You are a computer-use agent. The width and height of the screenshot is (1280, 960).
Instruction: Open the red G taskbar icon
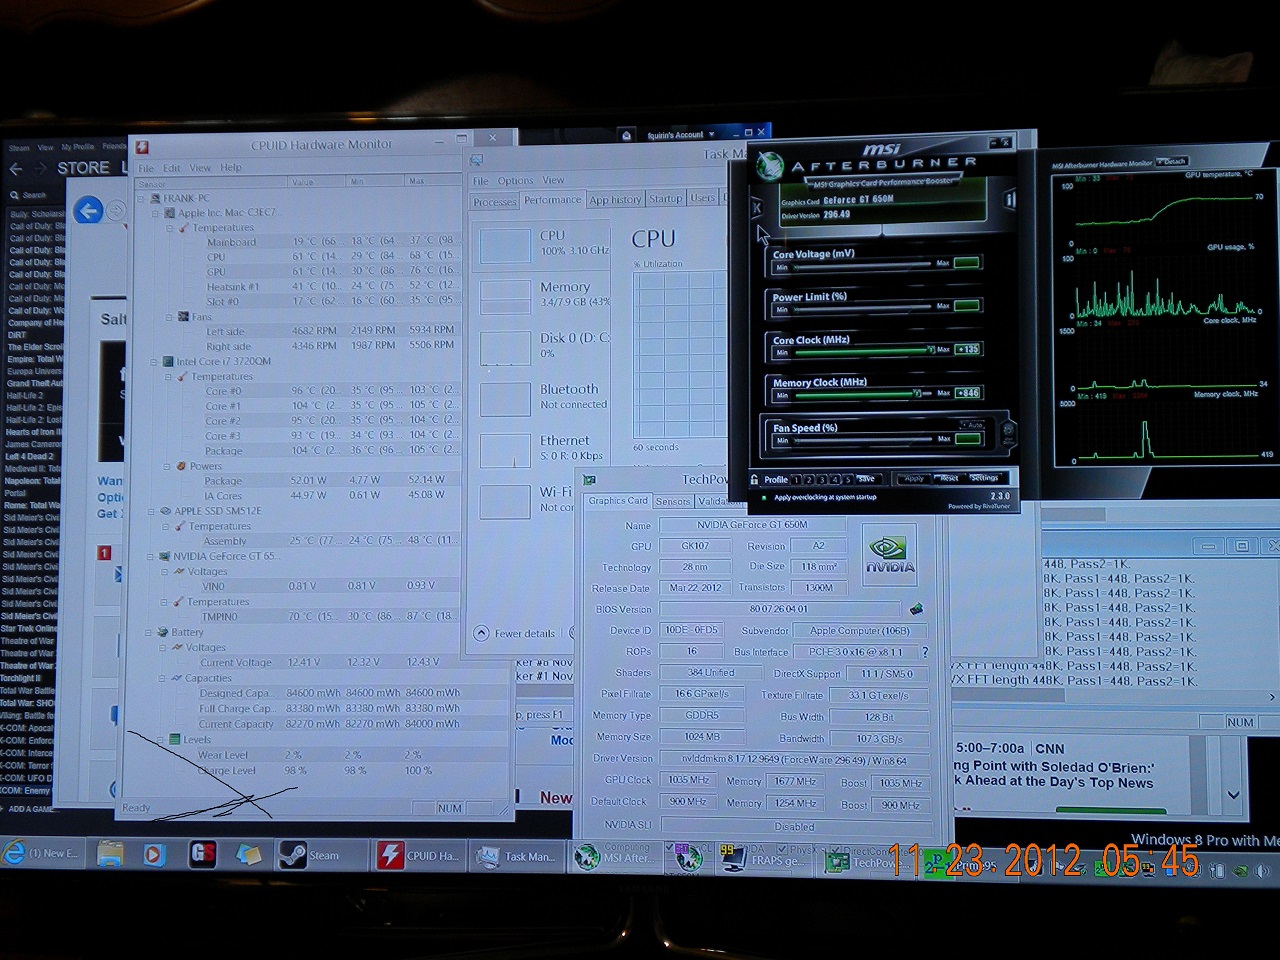(203, 854)
